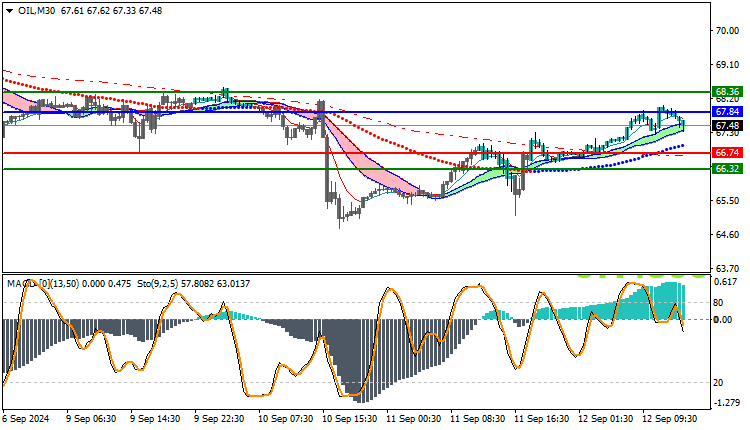The height and width of the screenshot is (430, 750).
Task: Select the green 68.36 price level label
Action: pyautogui.click(x=727, y=91)
